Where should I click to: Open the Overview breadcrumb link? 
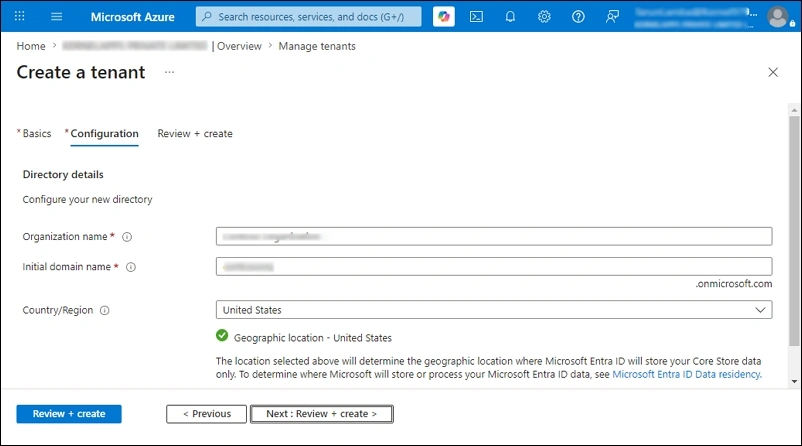239,46
